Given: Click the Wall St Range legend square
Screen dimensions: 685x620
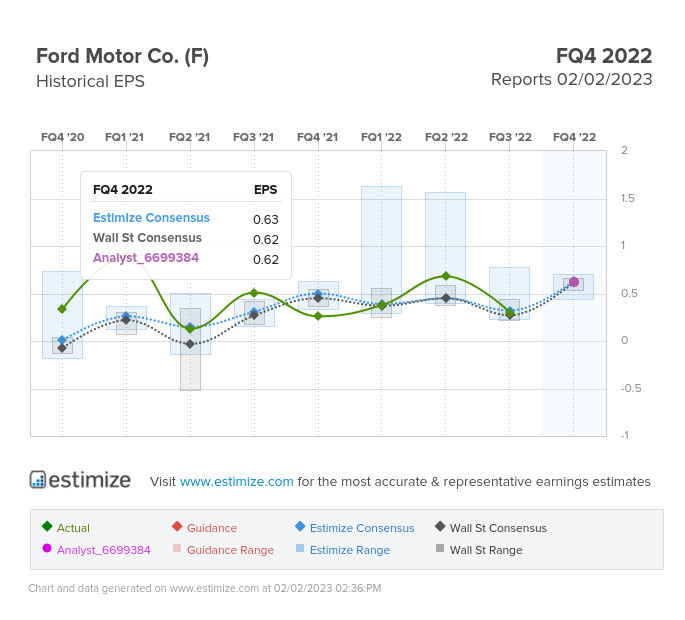Looking at the screenshot, I should click(440, 549).
